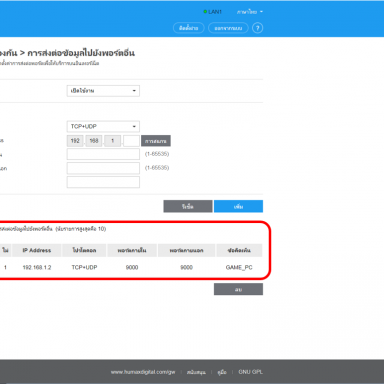This screenshot has width=384, height=384.
Task: Click the settings button in the header
Action: tap(189, 28)
